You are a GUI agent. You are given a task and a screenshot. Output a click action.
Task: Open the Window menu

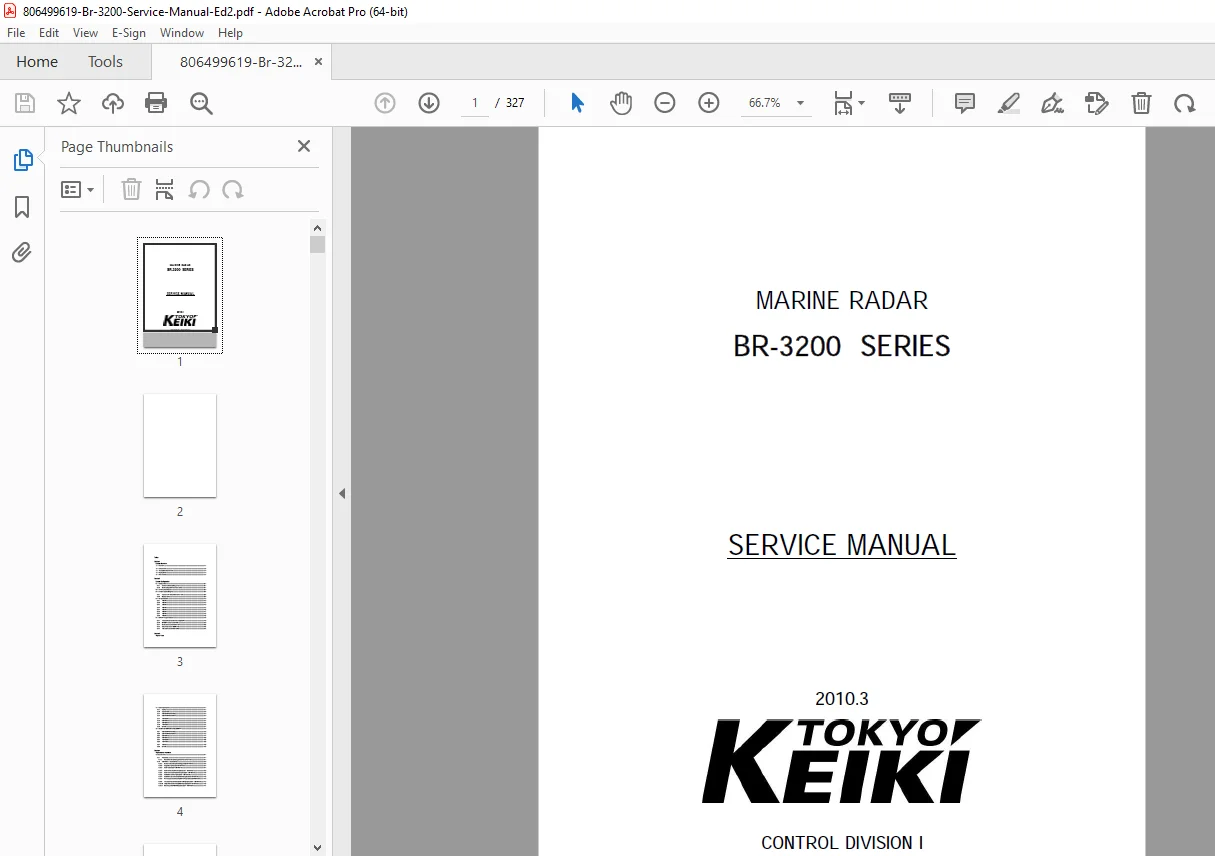[x=182, y=33]
